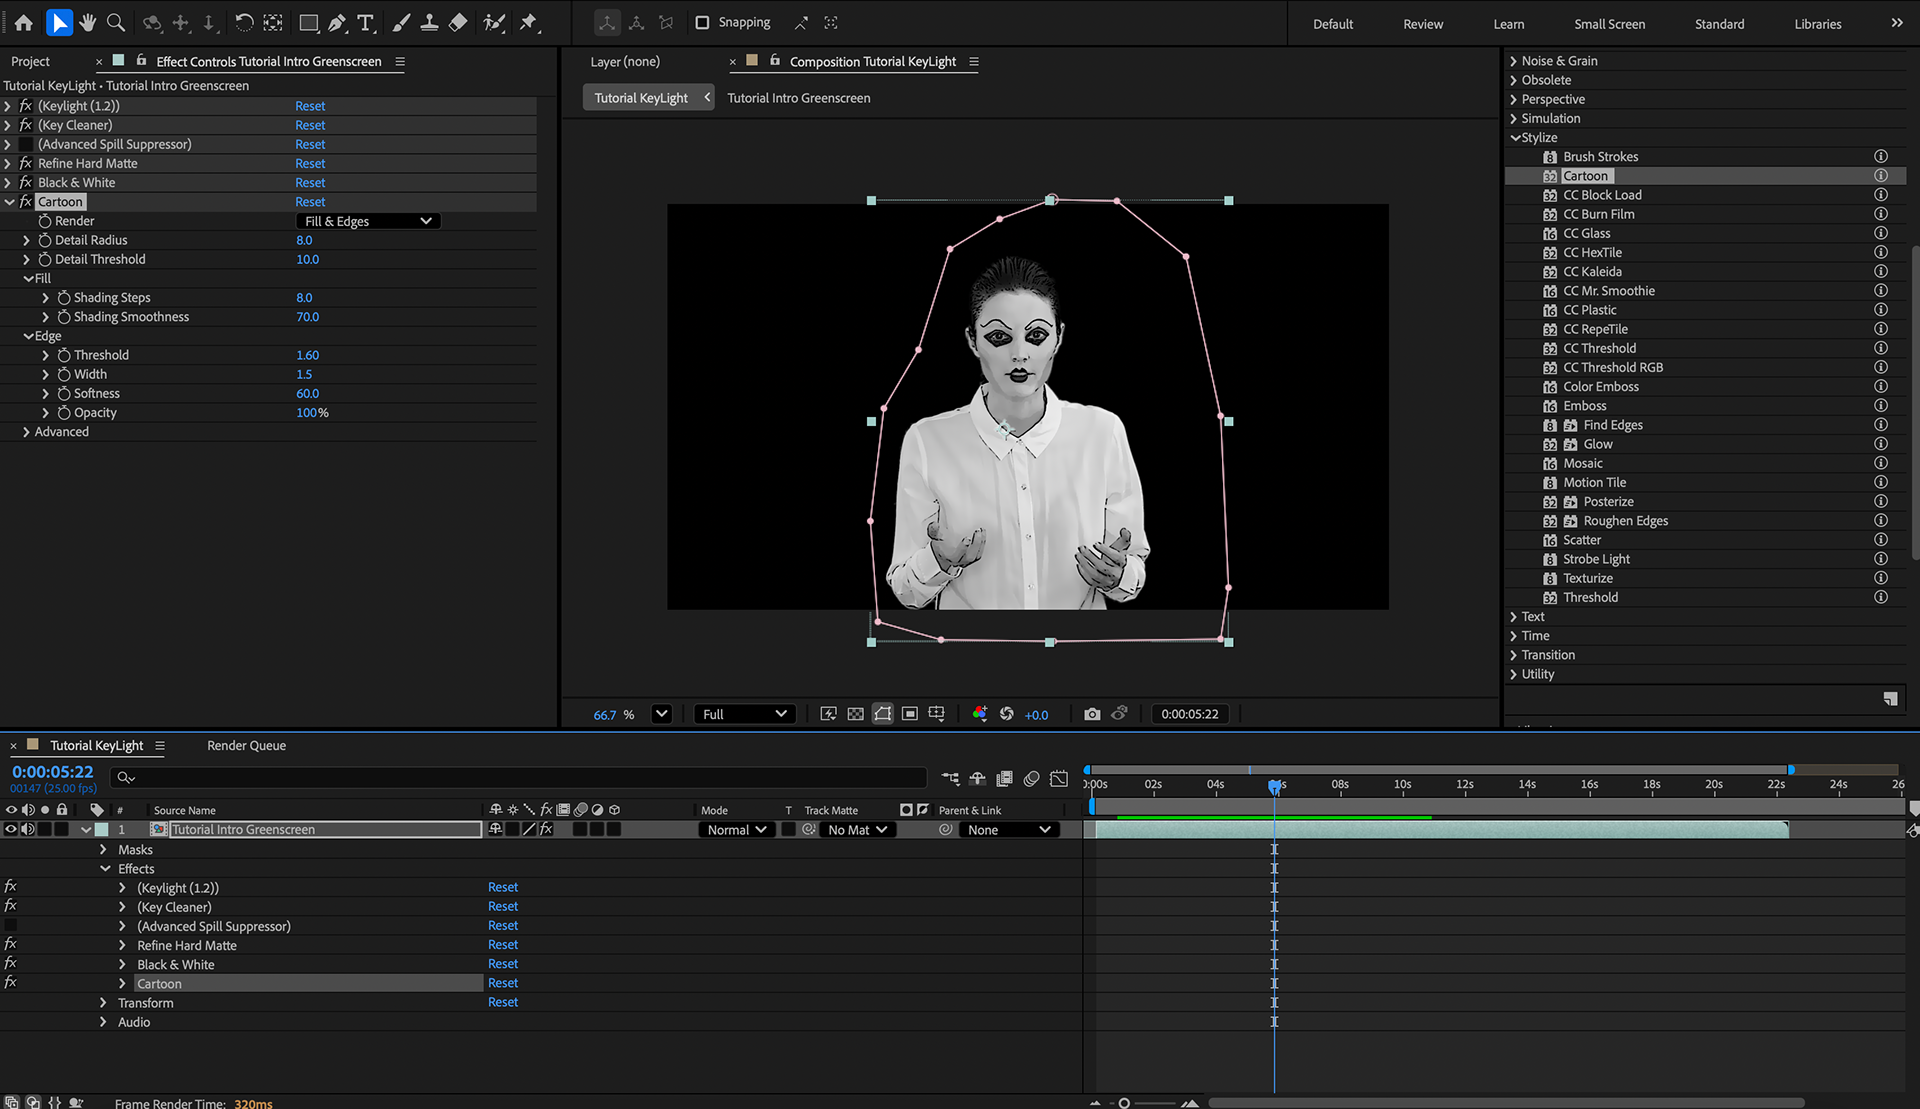Image resolution: width=1920 pixels, height=1109 pixels.
Task: Toggle fx switch for Advanced Spill Suppressor
Action: [26, 144]
